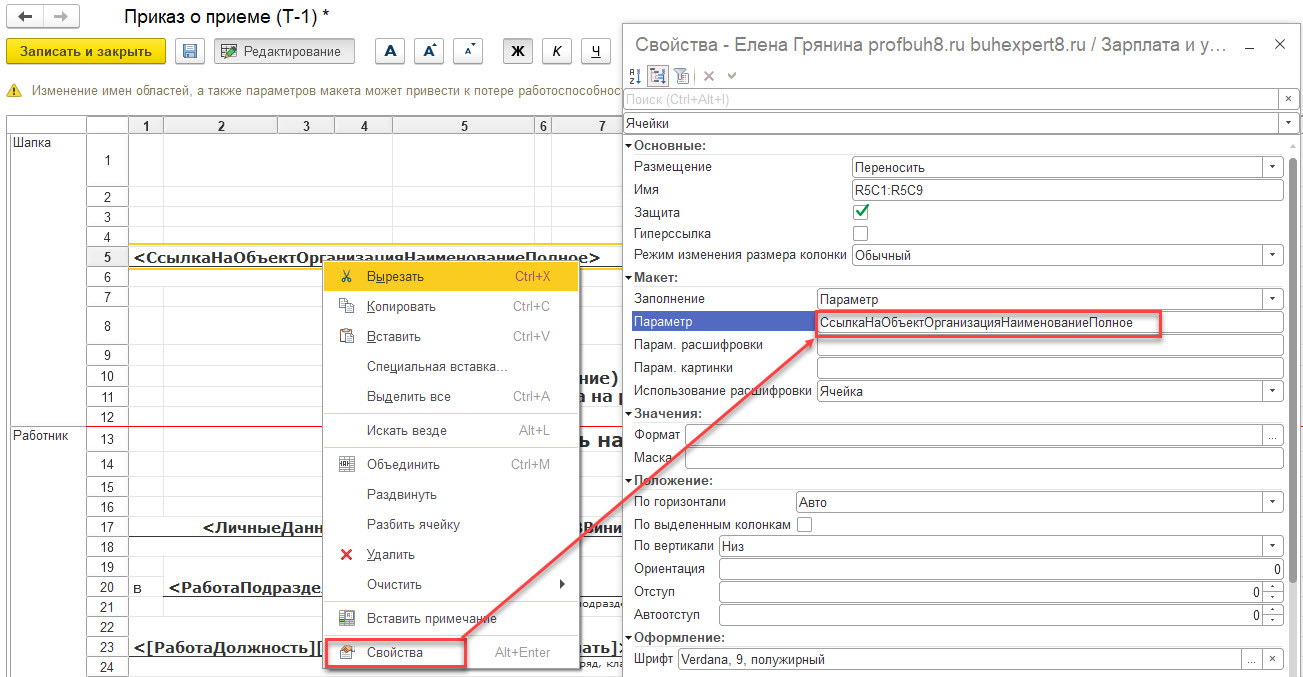Uncheck the Защита checkbox
Viewport: 1303px width, 677px height.
tap(861, 212)
